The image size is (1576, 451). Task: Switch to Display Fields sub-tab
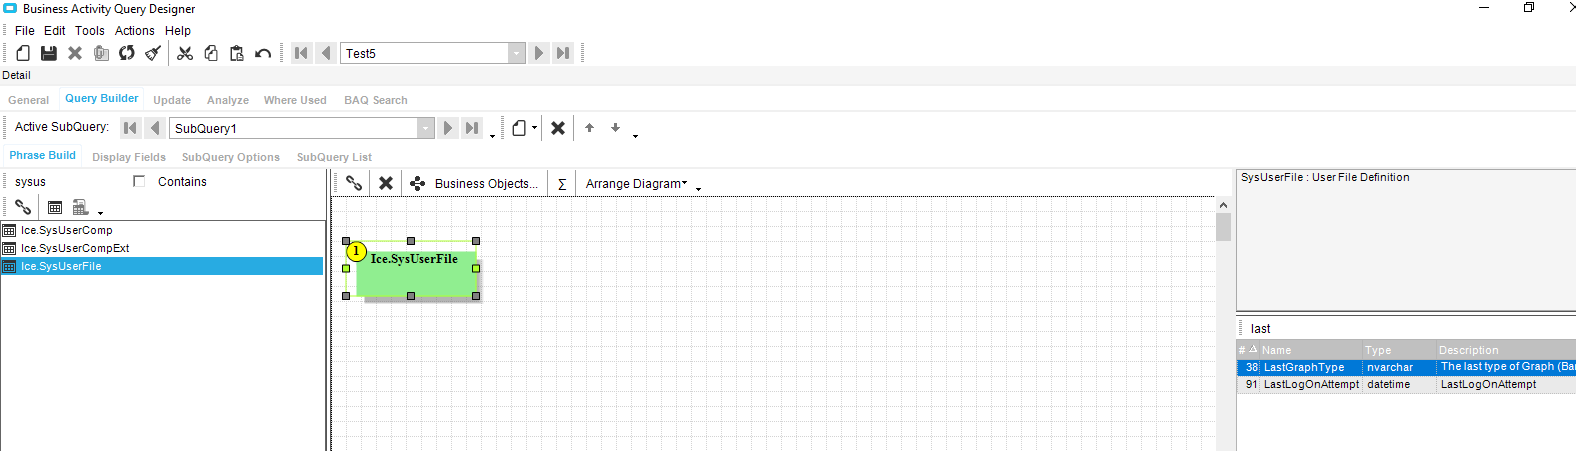(129, 157)
